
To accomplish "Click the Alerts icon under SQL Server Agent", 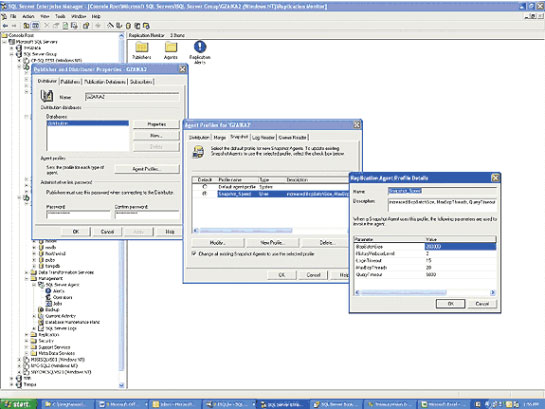I will (x=48, y=291).
